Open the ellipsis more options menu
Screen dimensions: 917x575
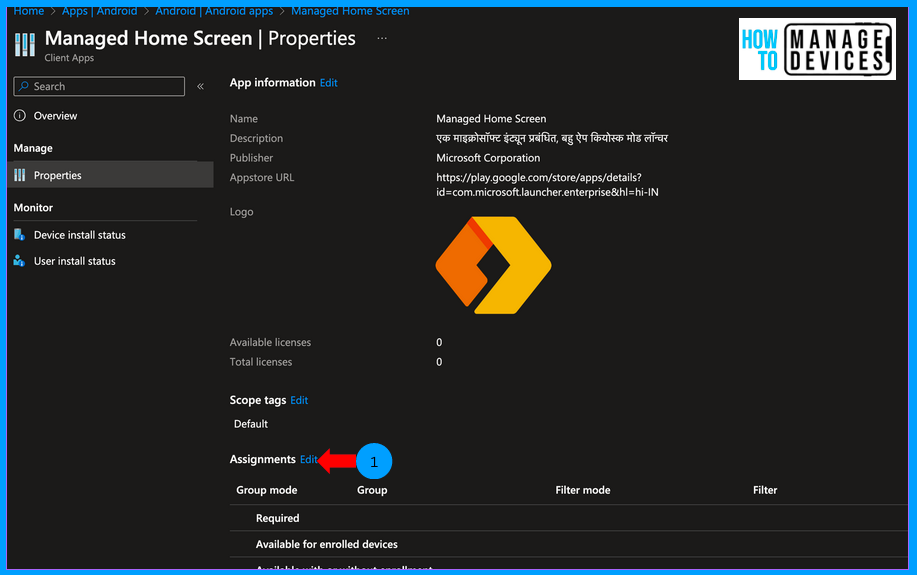[382, 38]
